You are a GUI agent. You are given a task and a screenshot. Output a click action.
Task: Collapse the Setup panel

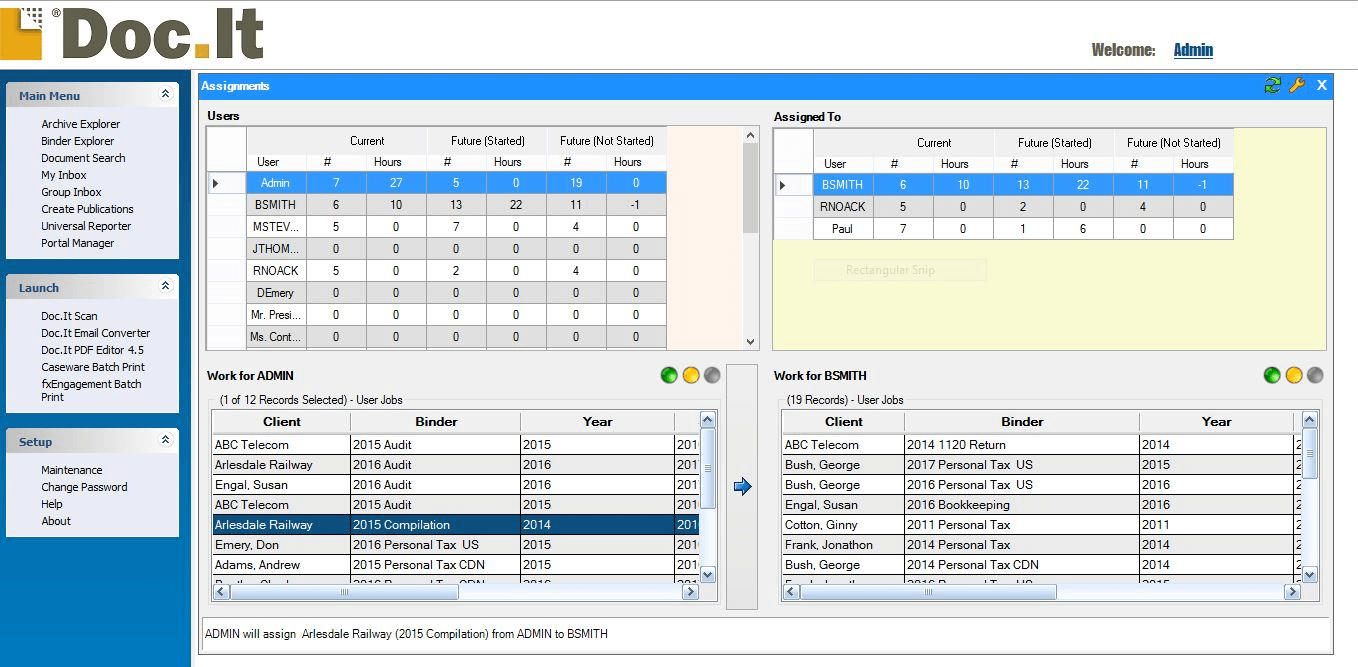click(165, 441)
